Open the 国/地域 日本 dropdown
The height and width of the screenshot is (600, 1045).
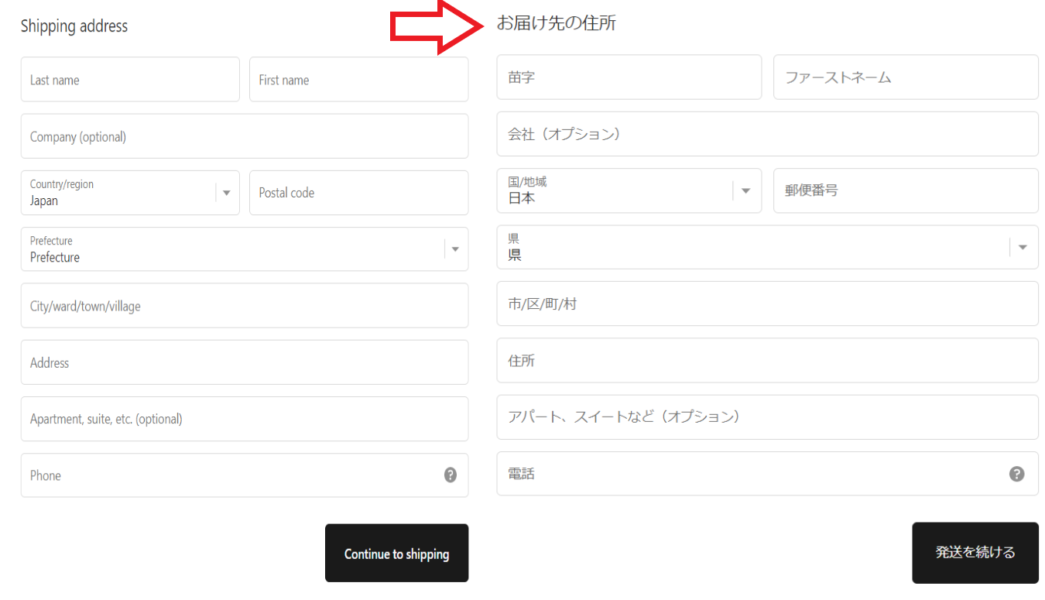coord(628,190)
